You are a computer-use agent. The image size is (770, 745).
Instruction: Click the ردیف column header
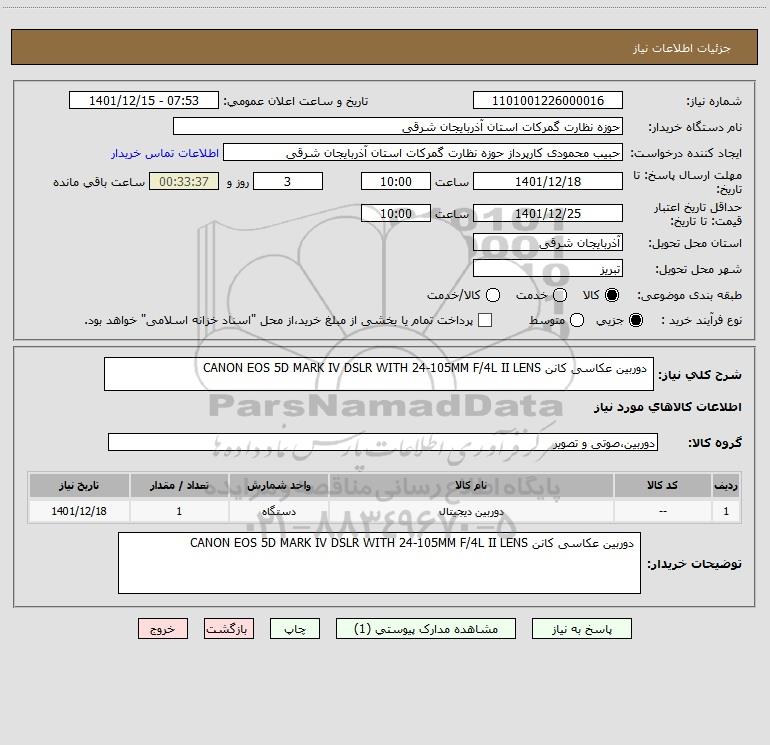(x=726, y=485)
